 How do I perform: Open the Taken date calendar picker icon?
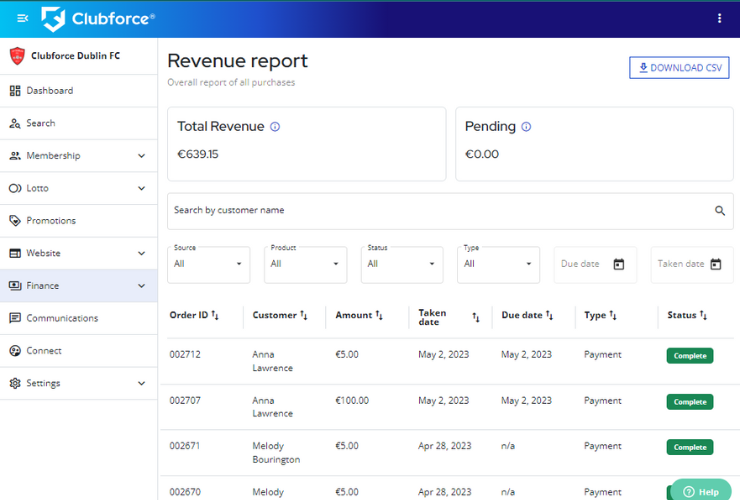tap(715, 264)
